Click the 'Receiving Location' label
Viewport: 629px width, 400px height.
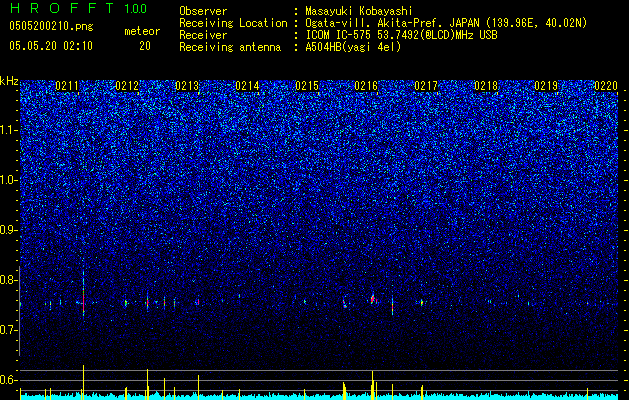tap(233, 23)
